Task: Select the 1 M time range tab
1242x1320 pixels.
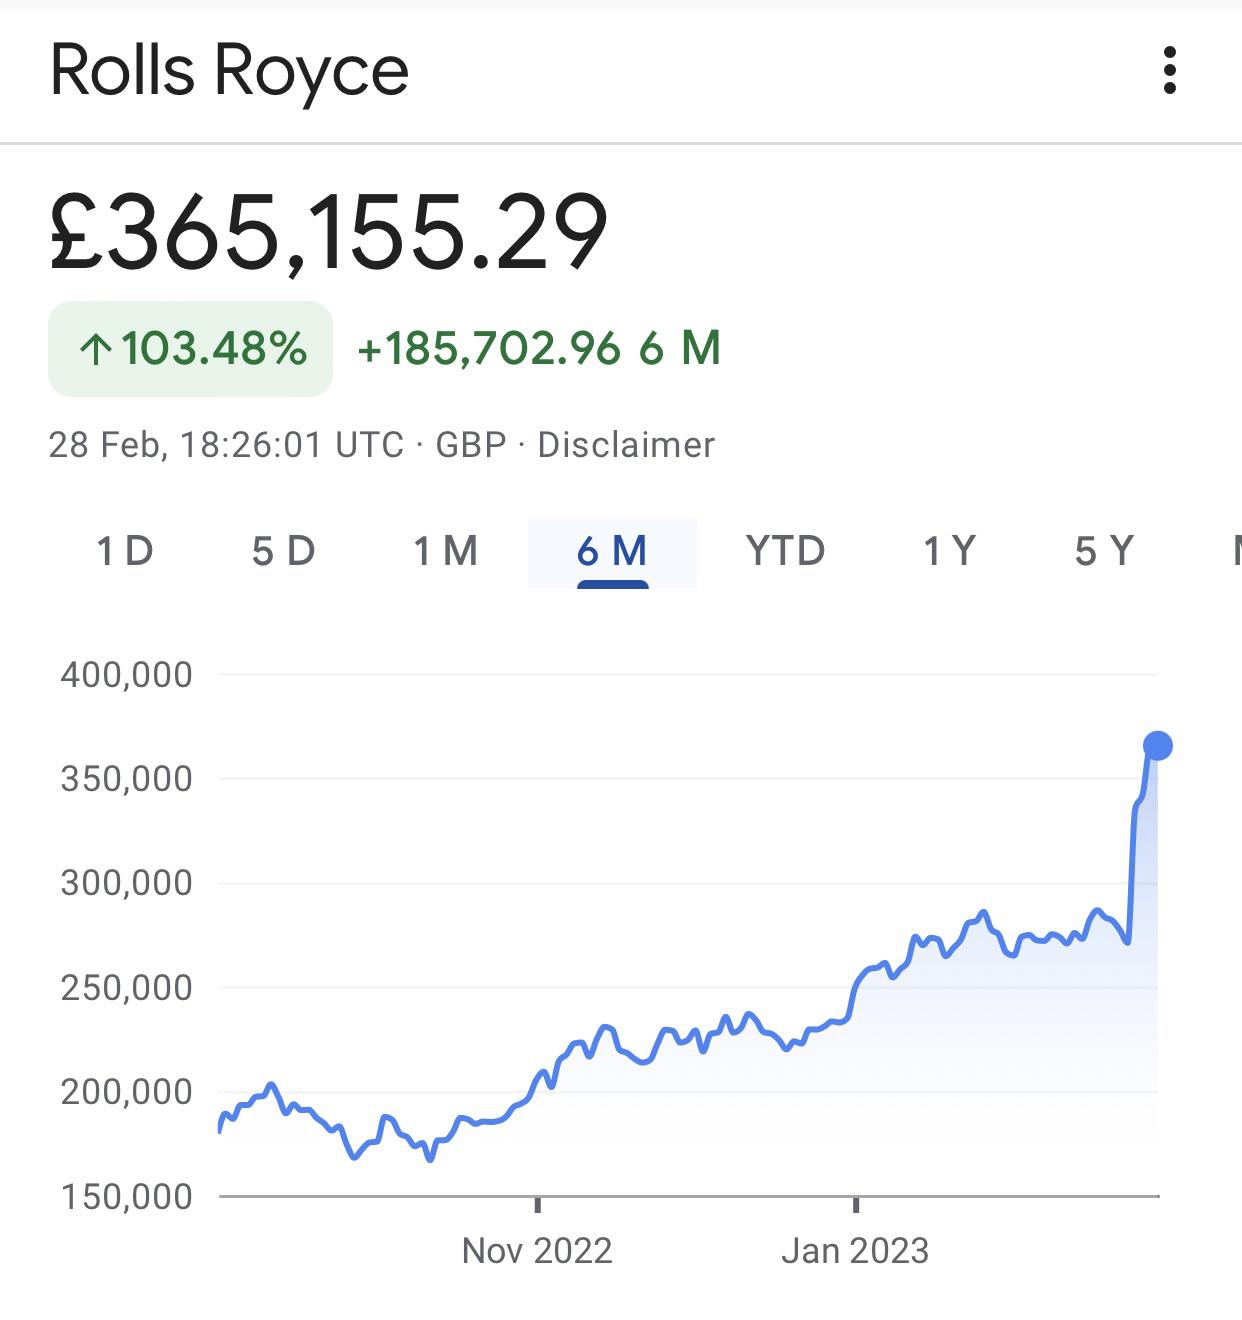Action: click(446, 551)
